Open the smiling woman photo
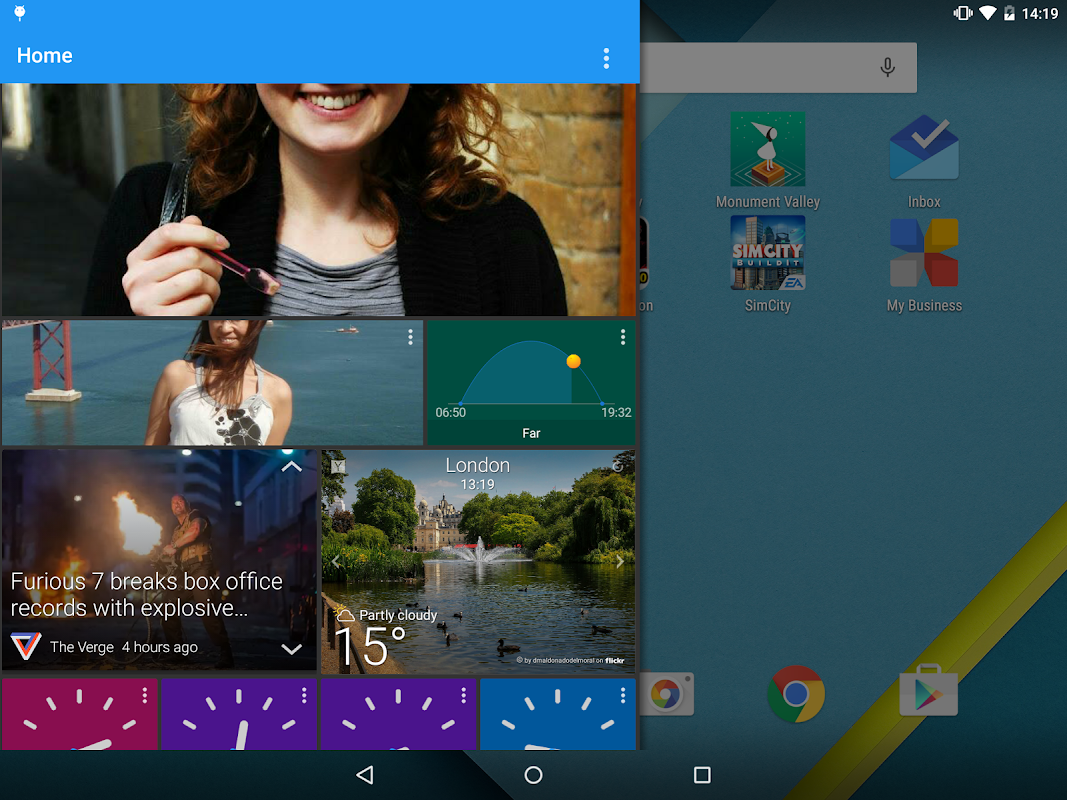Image resolution: width=1067 pixels, height=800 pixels. pyautogui.click(x=318, y=199)
